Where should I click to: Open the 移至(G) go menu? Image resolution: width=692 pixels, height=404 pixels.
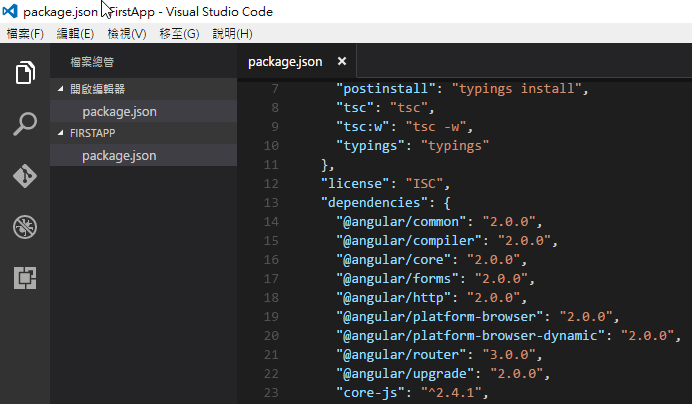[179, 34]
